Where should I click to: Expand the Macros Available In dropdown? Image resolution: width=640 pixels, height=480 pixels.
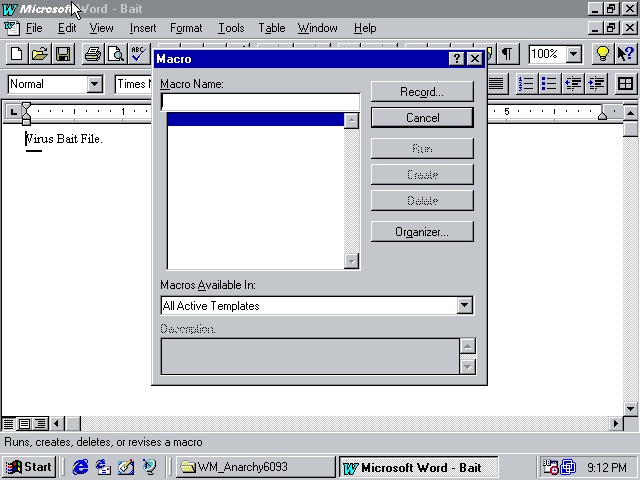pyautogui.click(x=464, y=306)
